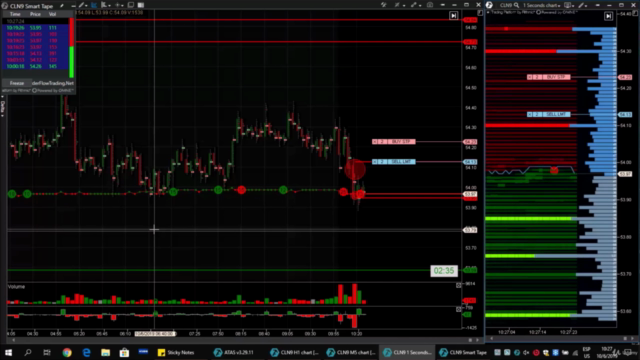Click the link tool icon in main chart title bar
Screen dimensions: 640x360
coord(384,5)
